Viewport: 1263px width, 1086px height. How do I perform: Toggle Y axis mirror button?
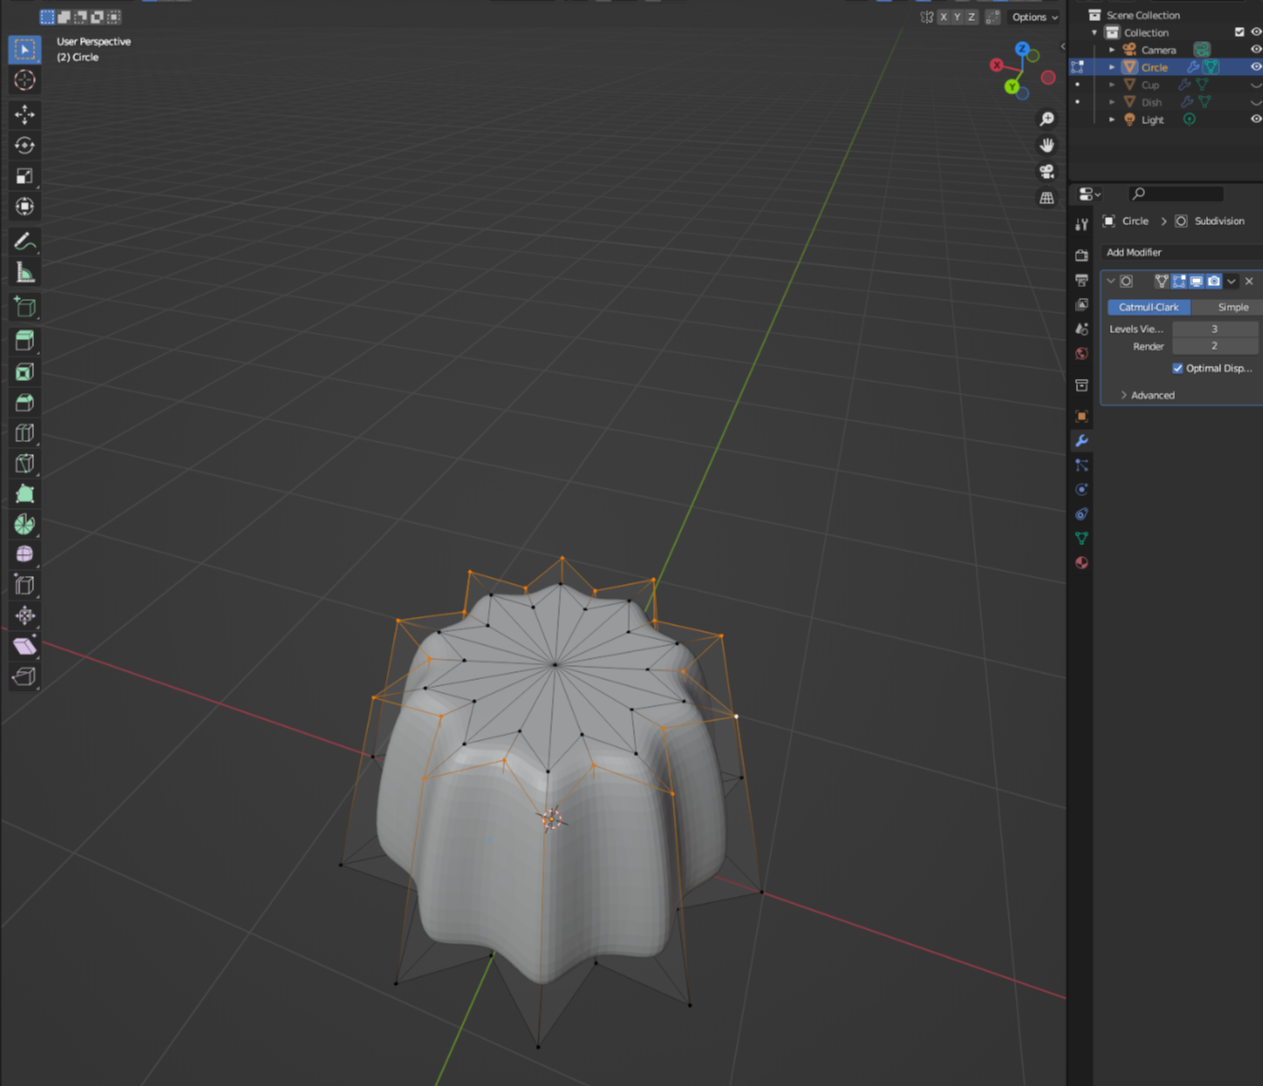957,17
